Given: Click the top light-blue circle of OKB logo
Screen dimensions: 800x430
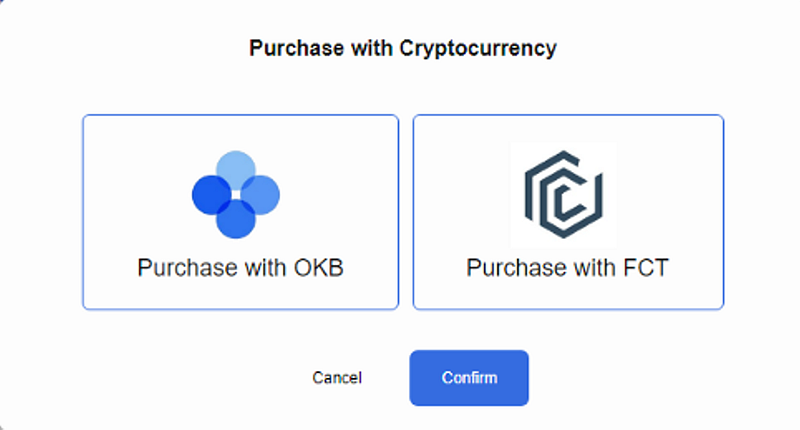Looking at the screenshot, I should [236, 170].
